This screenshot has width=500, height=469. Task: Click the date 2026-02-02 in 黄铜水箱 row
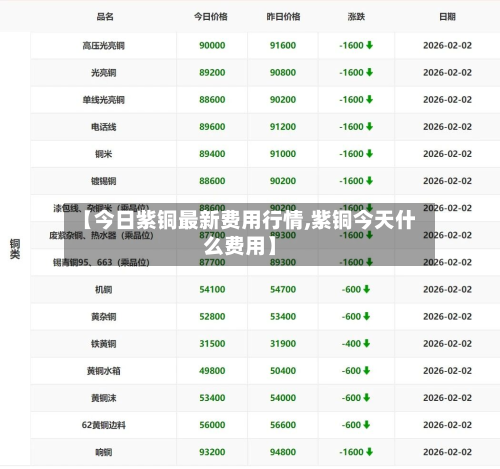447,371
